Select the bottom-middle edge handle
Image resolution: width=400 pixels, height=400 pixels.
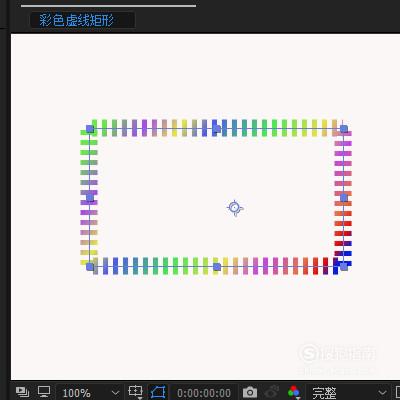[x=217, y=267]
